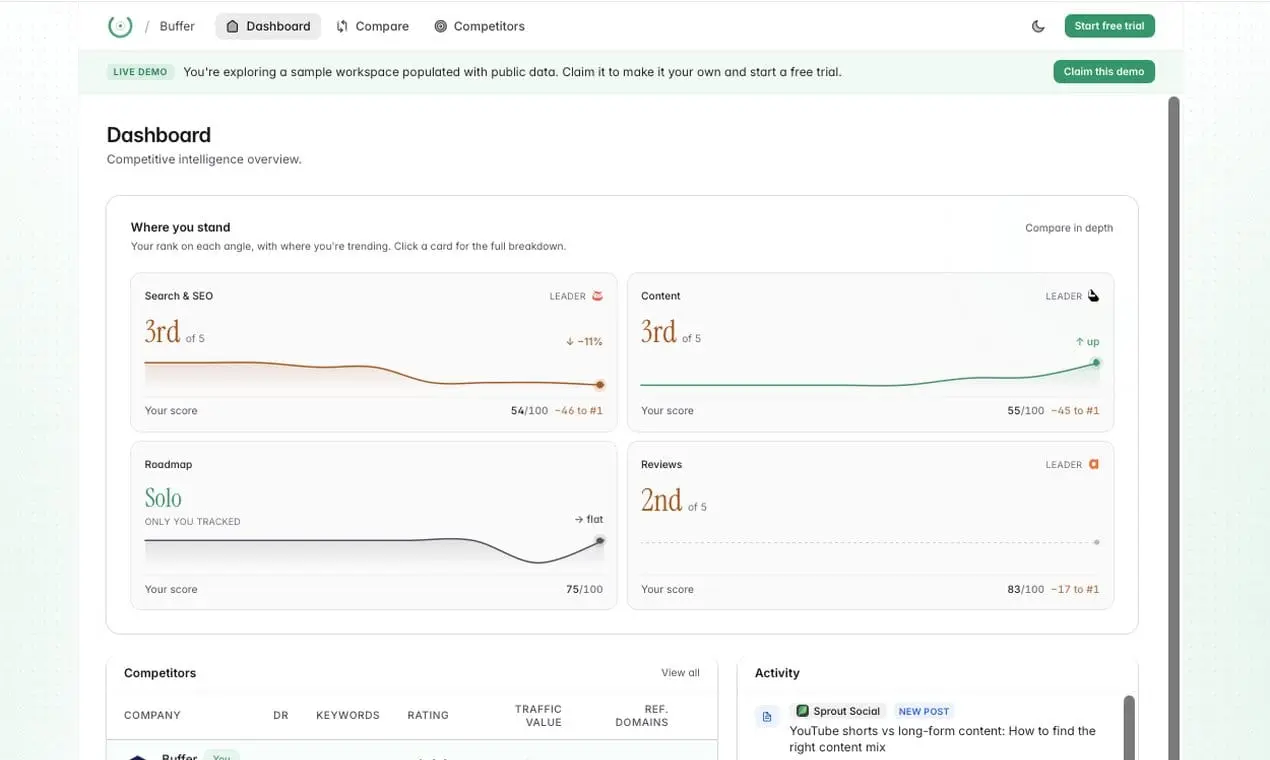This screenshot has height=760, width=1270.
Task: Open the Buffer workspace breadcrumb
Action: (177, 26)
